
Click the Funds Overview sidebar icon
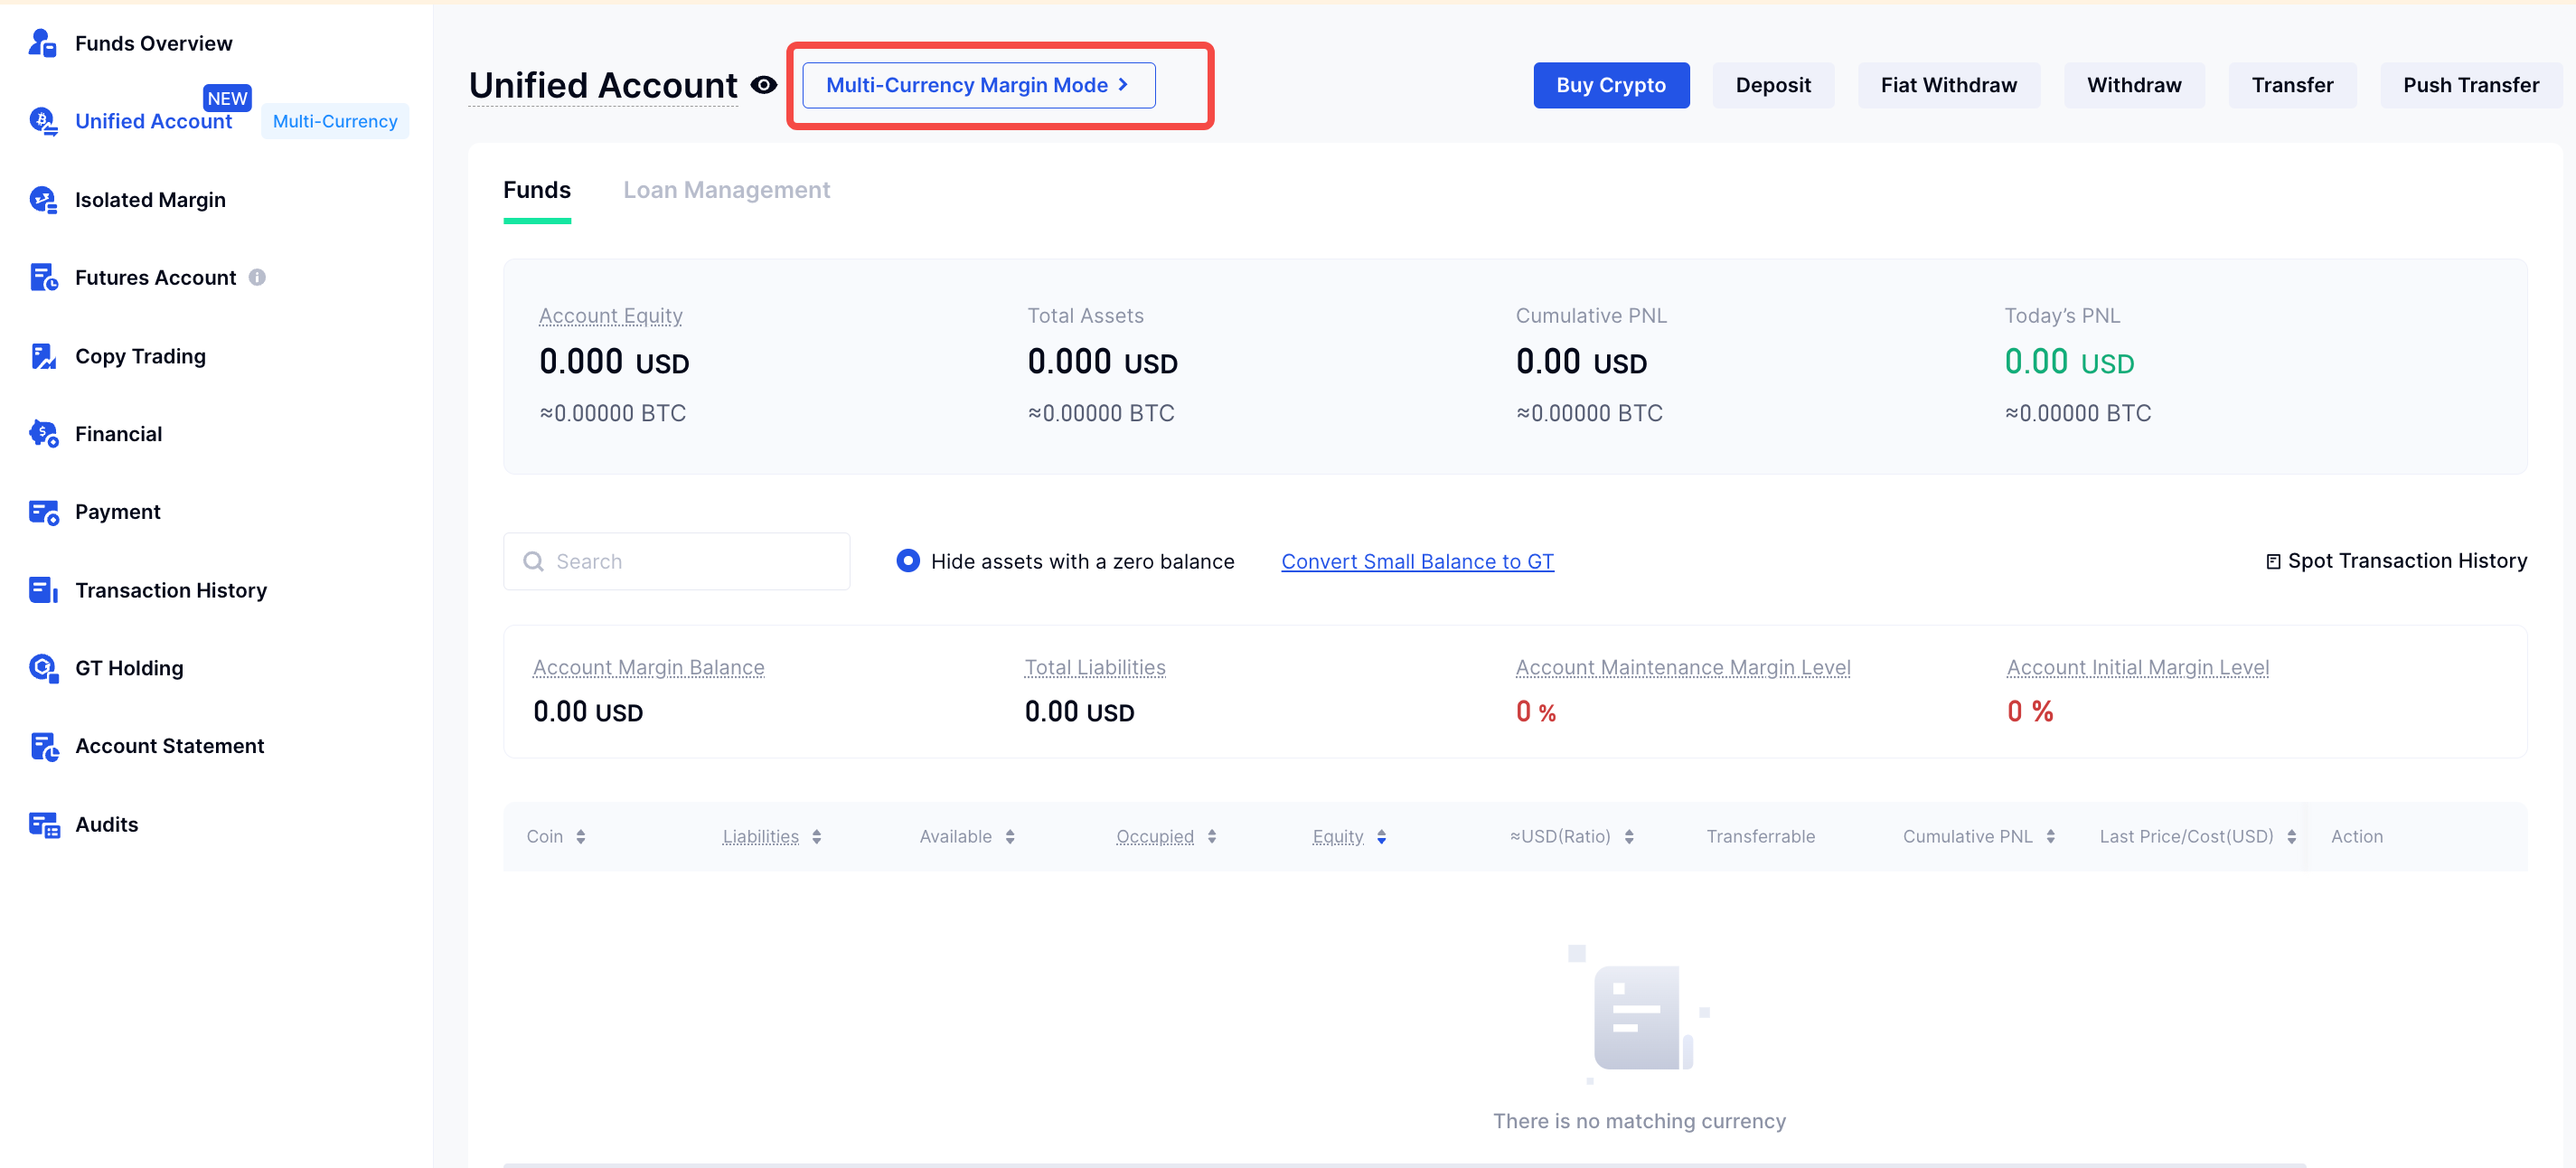(42, 43)
